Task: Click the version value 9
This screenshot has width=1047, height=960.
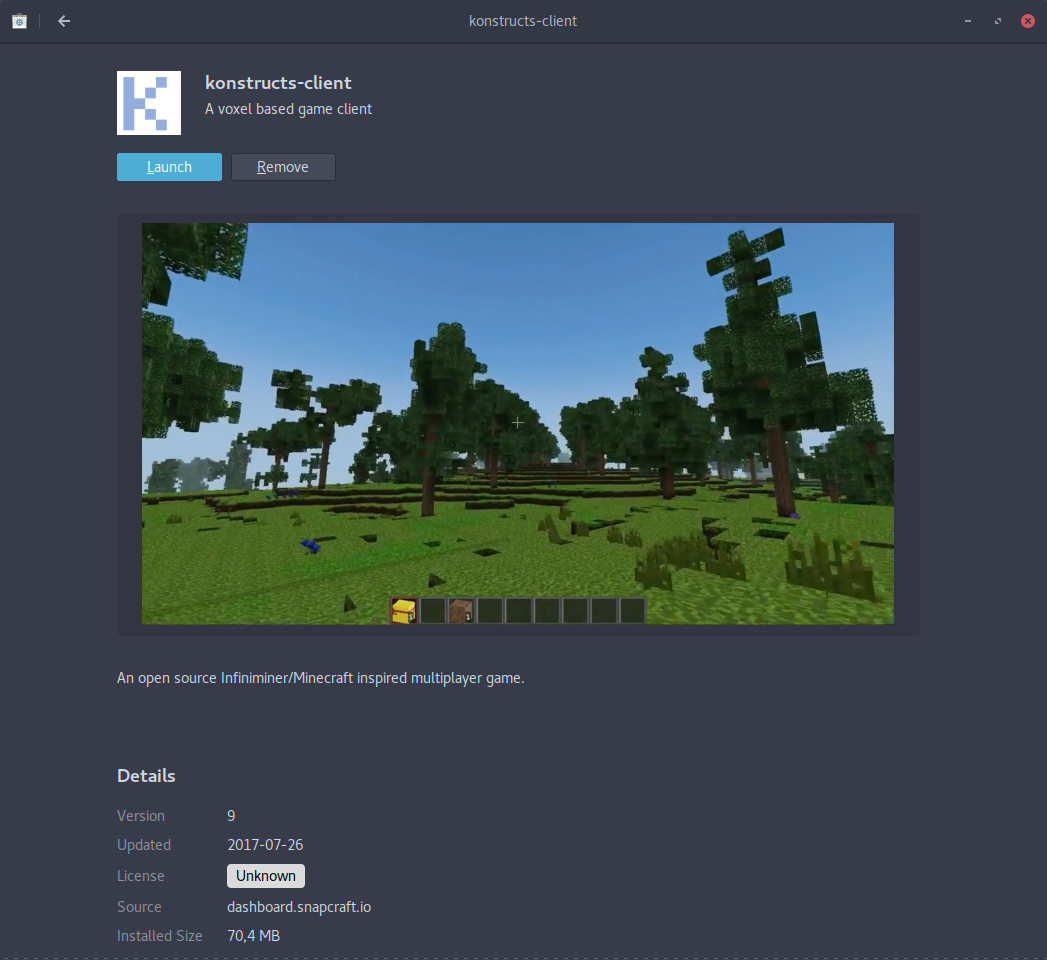Action: tap(231, 816)
